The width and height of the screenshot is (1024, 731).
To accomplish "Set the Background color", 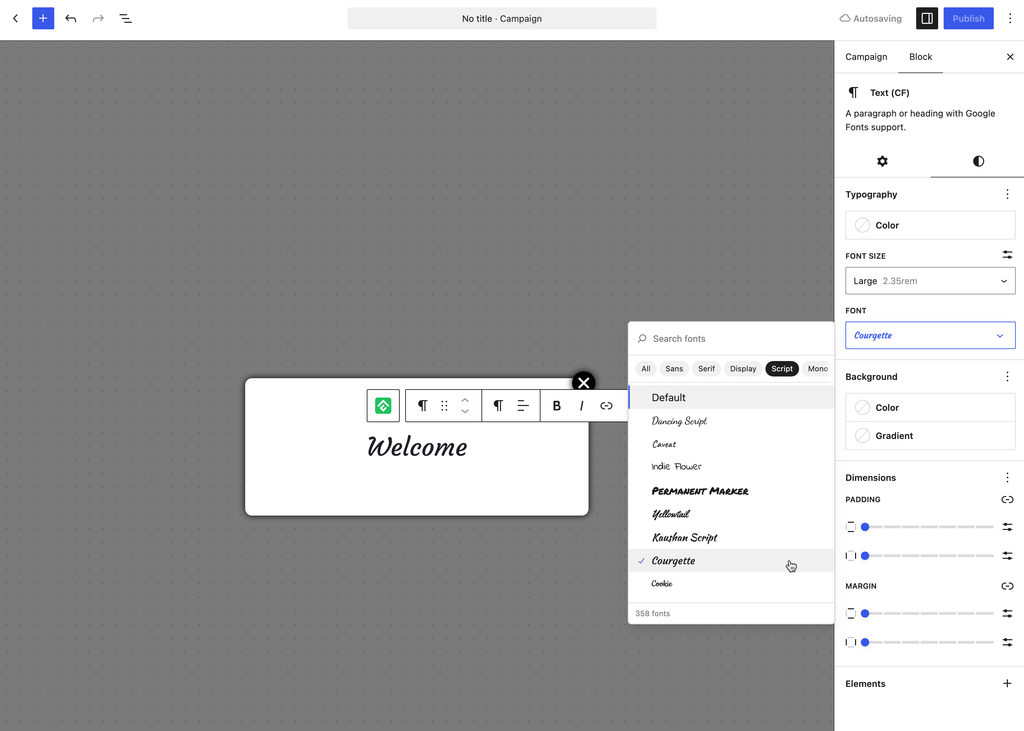I will (x=930, y=407).
